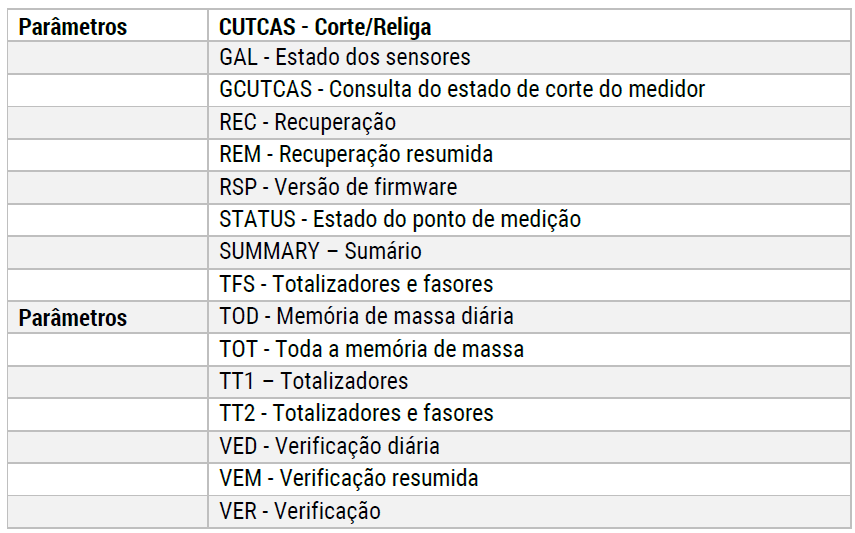This screenshot has width=855, height=533.
Task: Click VEM - Verificação resumida
Action: coord(349,478)
